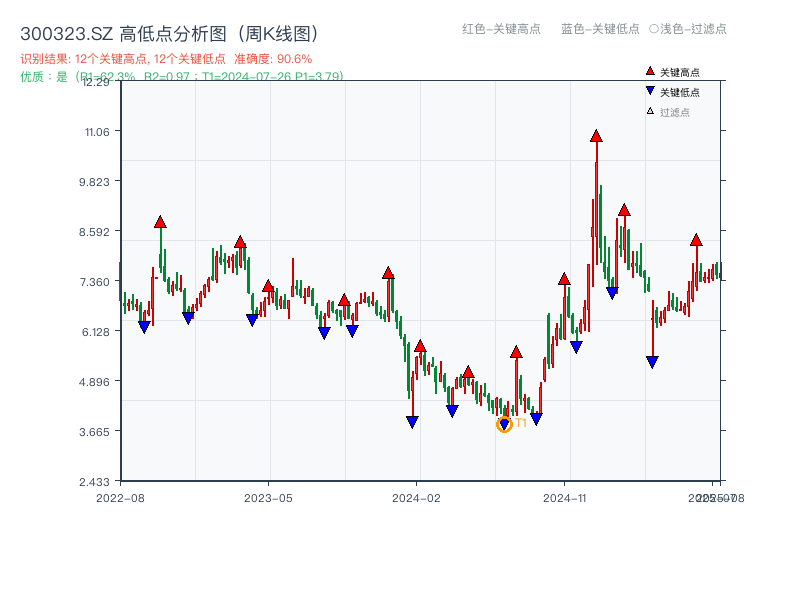Viewport: 800px width, 600px height.
Task: Select the red high marker immediately right of T1
Action: point(516,352)
